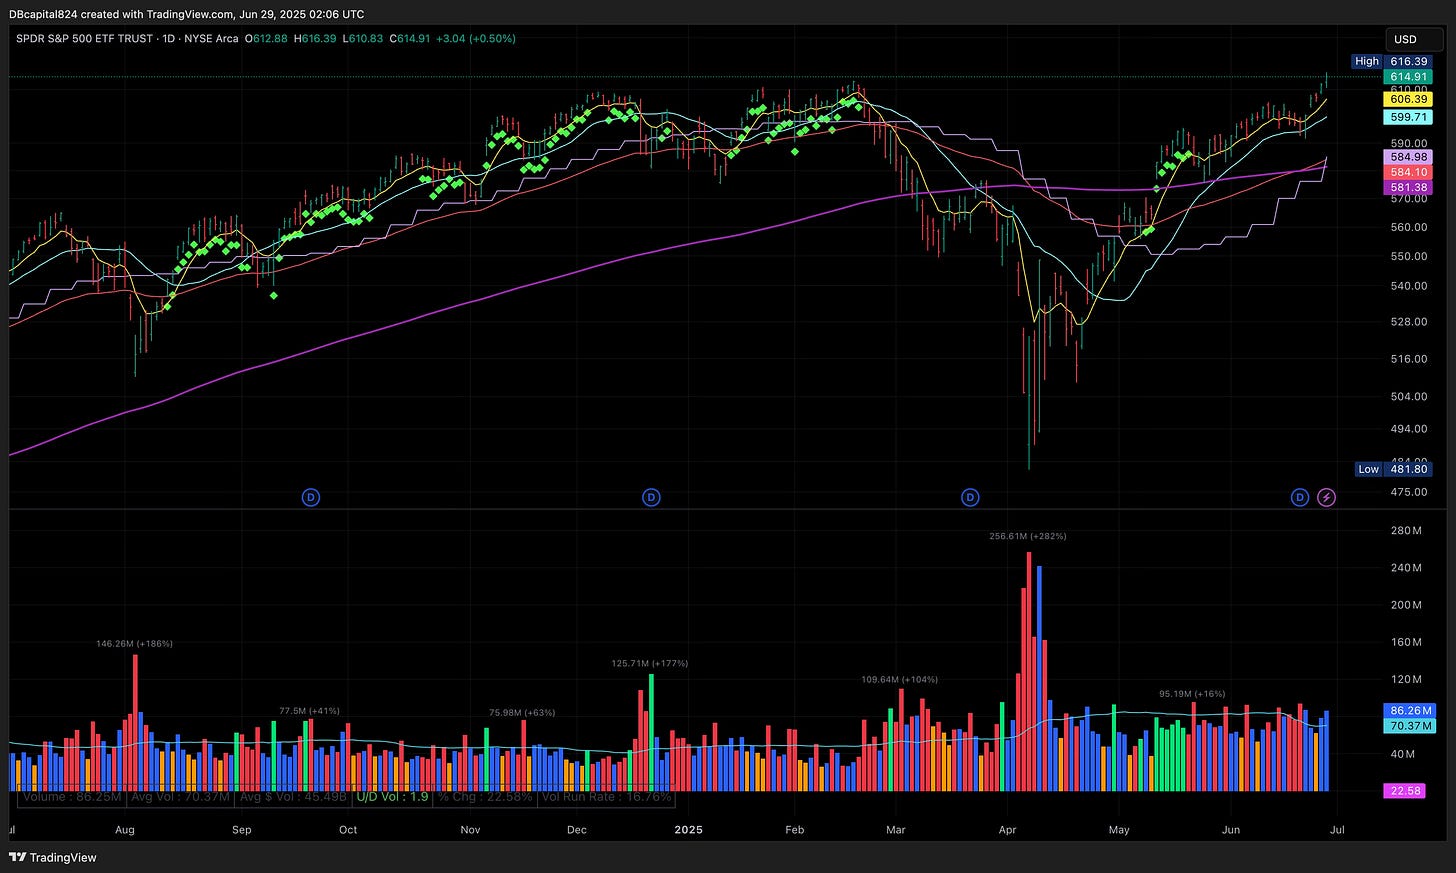
Task: Click the 160M mark on the volume axis
Action: tap(1405, 642)
